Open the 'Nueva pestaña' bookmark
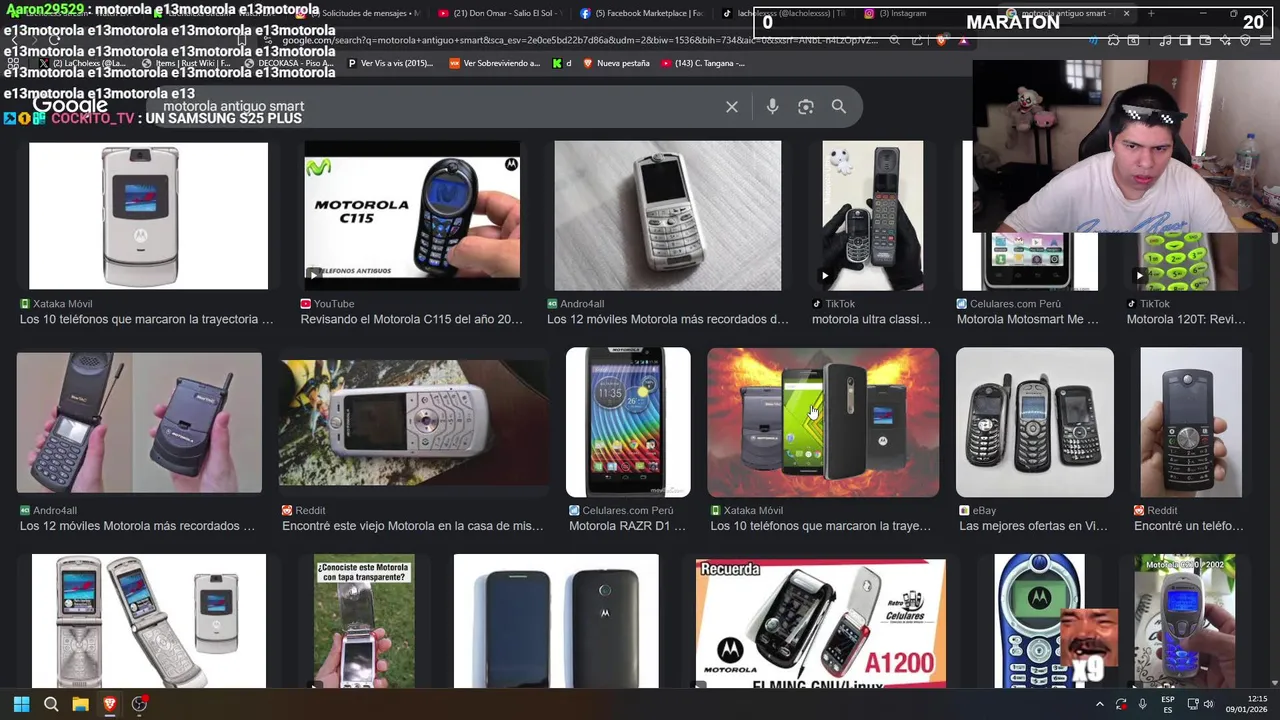 tap(616, 63)
